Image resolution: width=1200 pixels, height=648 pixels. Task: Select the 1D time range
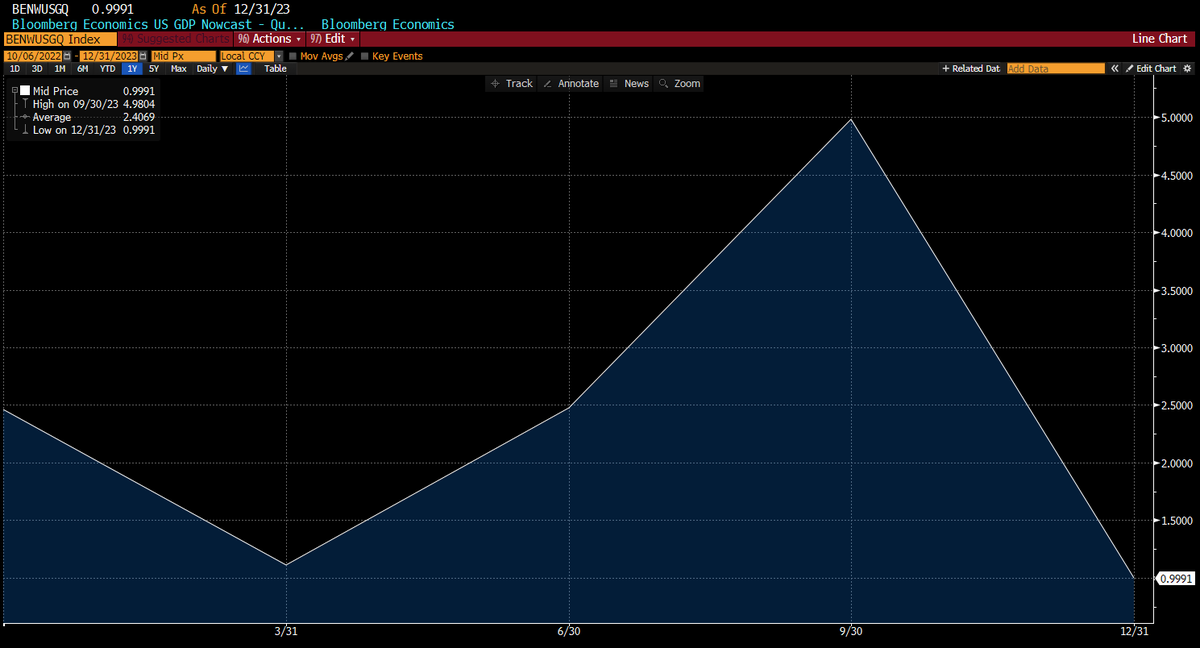tap(15, 69)
